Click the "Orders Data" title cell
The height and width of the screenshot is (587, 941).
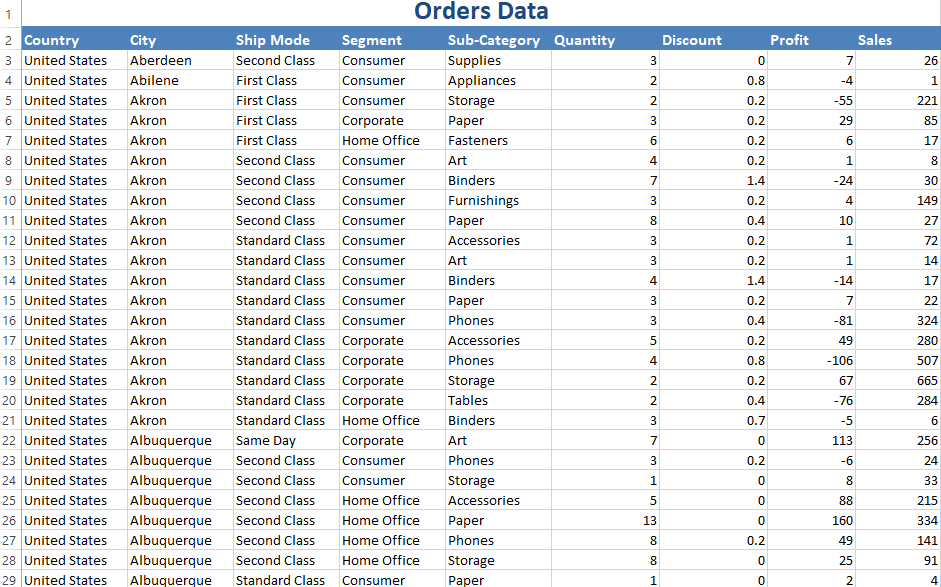tap(481, 12)
